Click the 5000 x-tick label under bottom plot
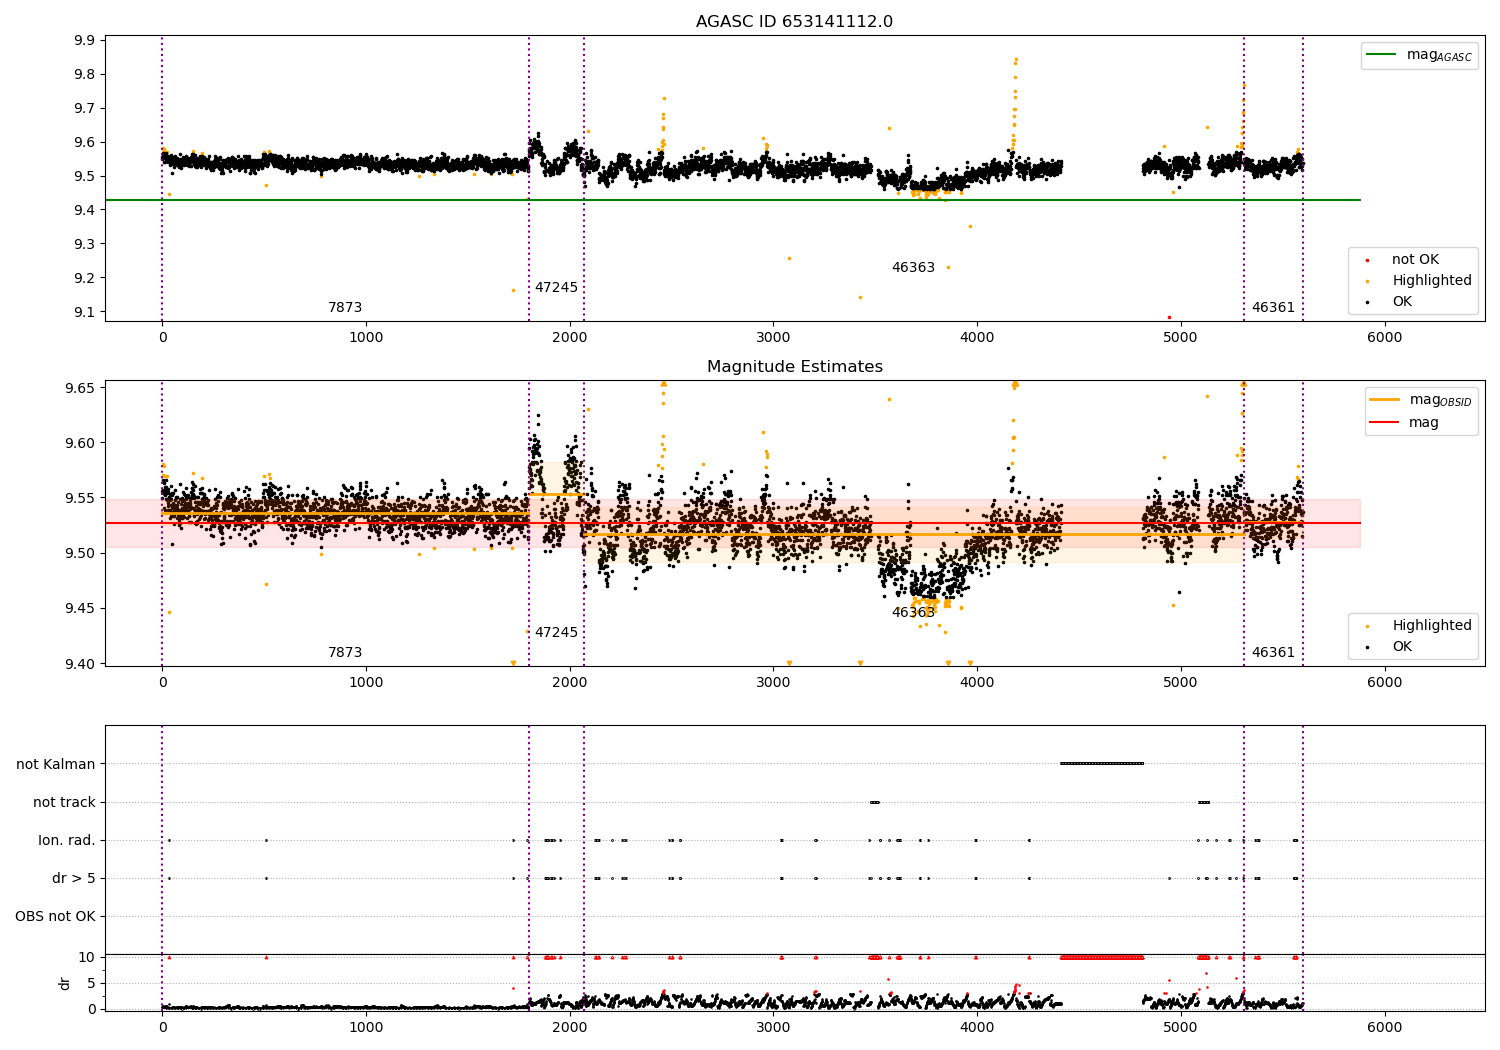Screen dimensions: 1500x1050 1180,1028
